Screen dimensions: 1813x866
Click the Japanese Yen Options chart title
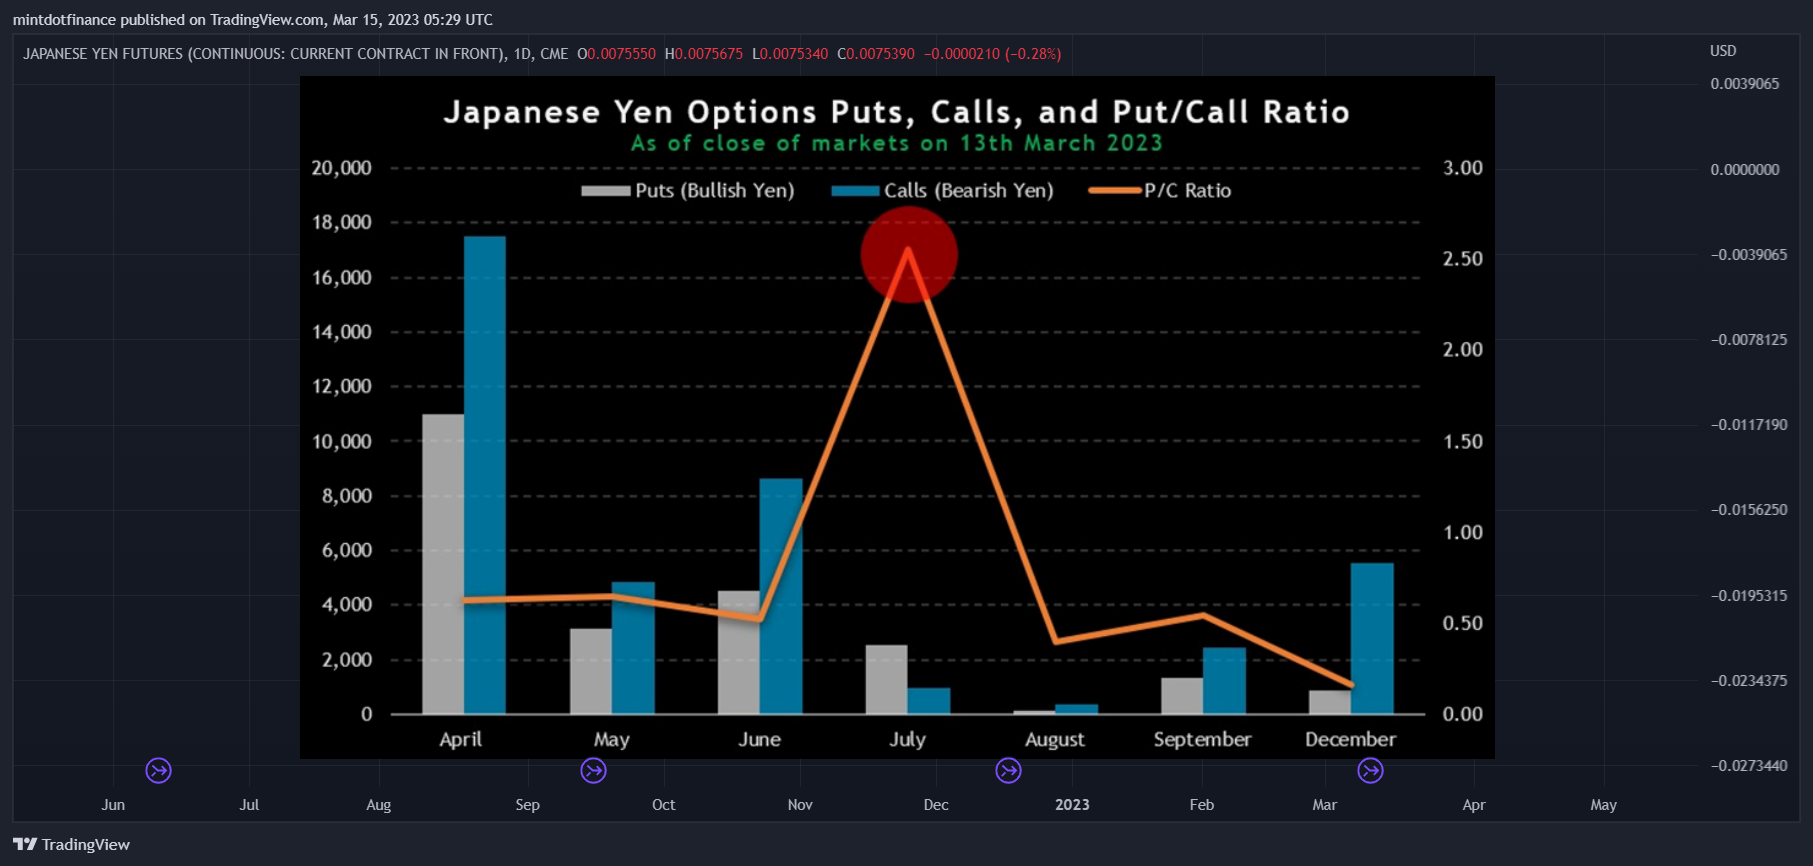click(x=896, y=112)
